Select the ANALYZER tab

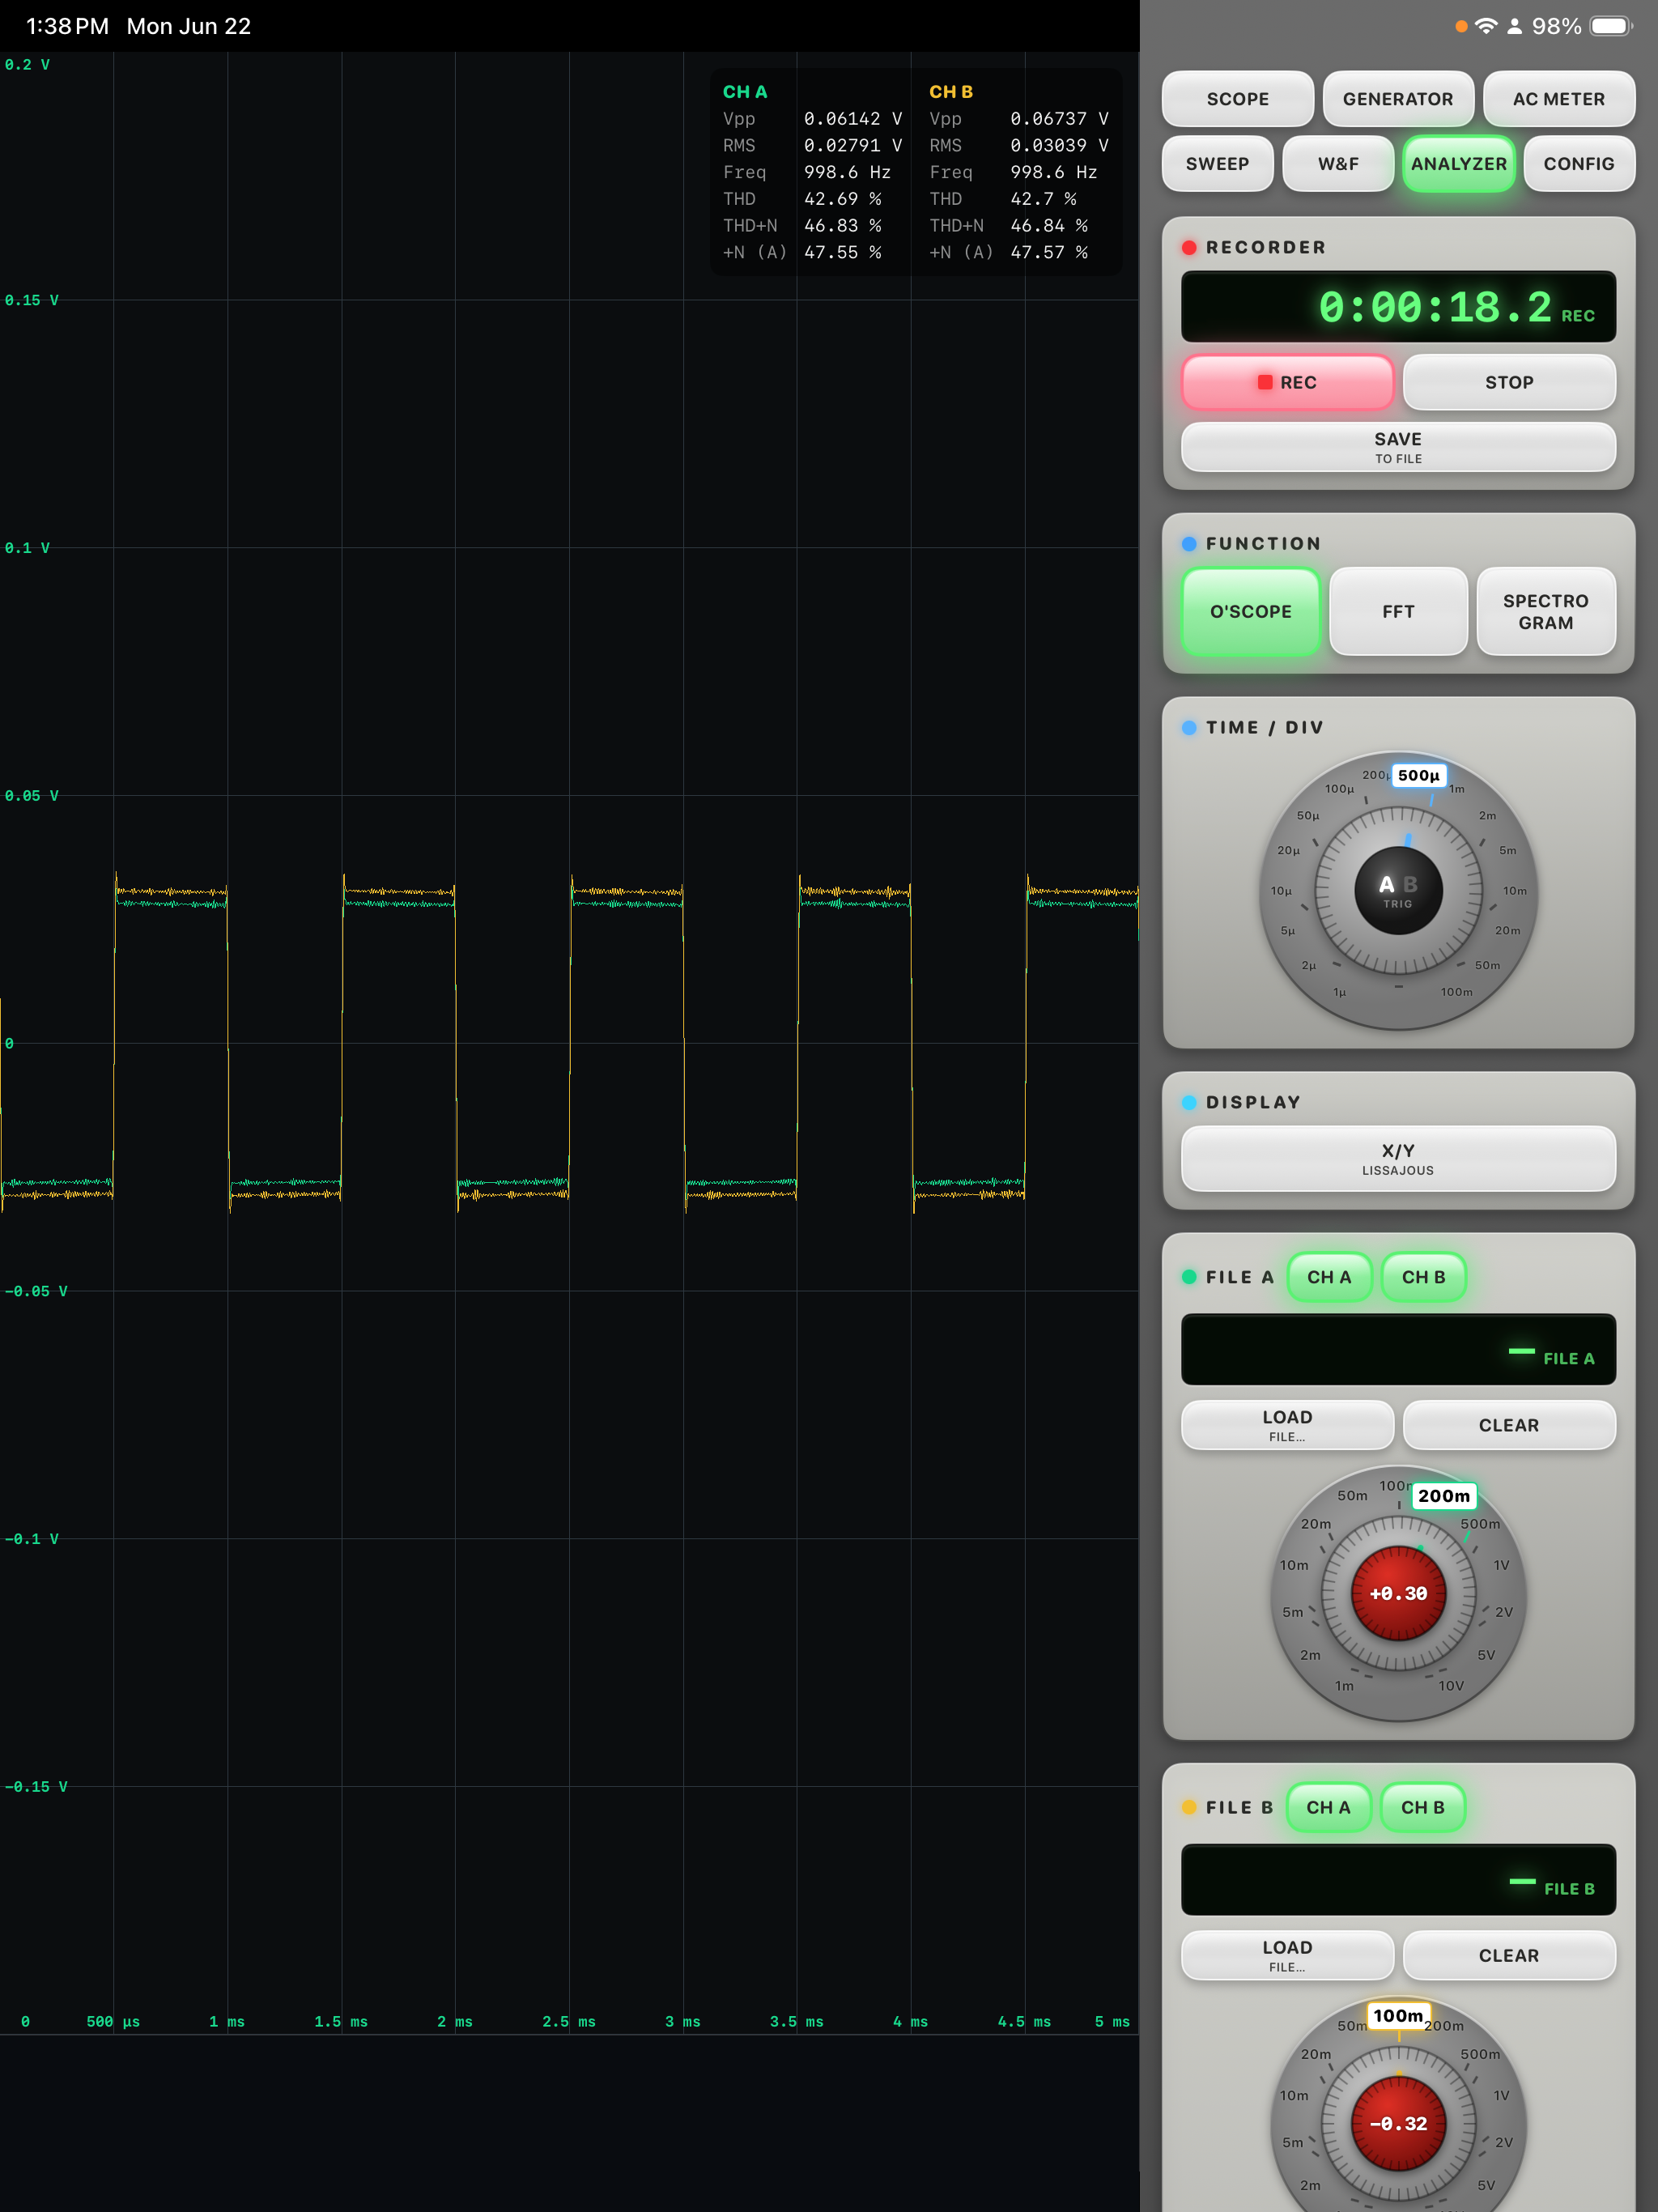[1458, 164]
